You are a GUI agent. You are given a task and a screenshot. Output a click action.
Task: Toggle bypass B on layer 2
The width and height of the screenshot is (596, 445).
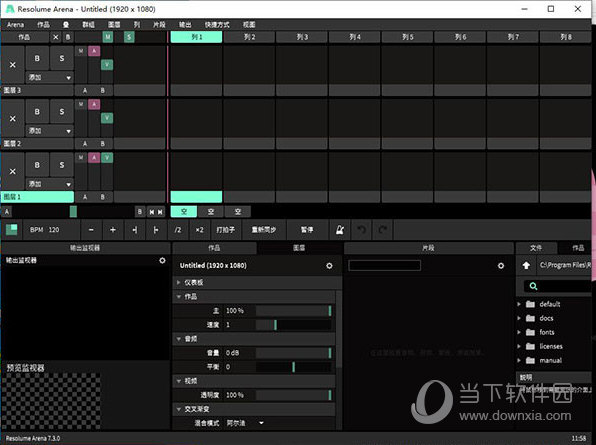37,112
